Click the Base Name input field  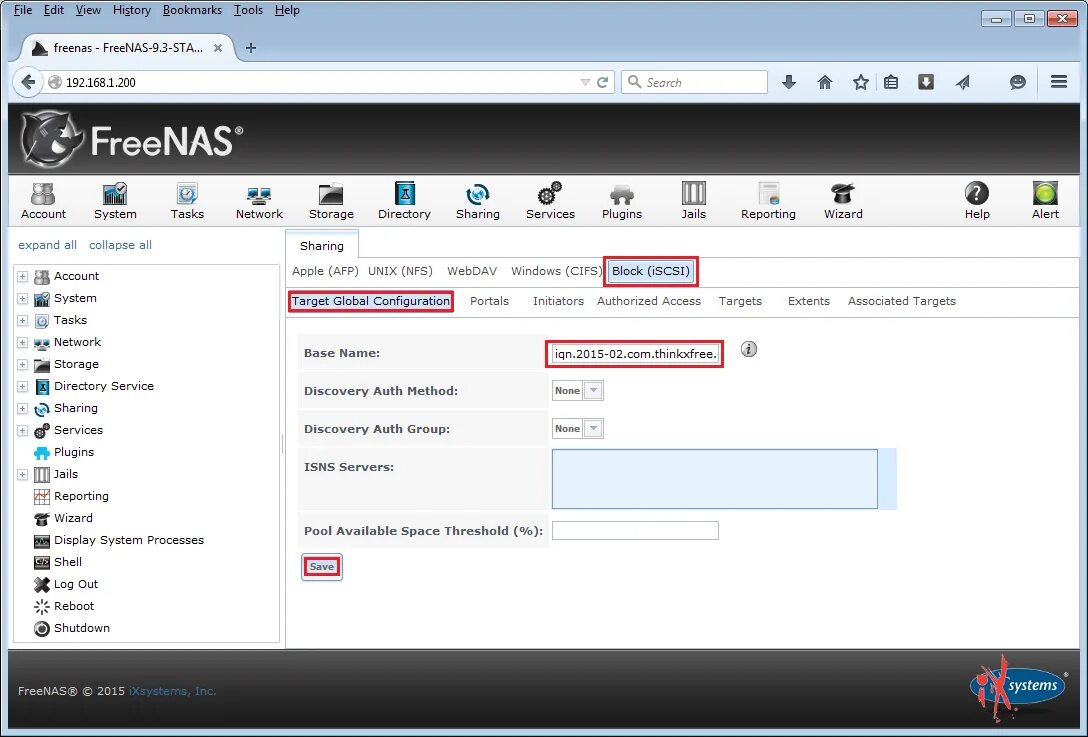click(x=635, y=354)
